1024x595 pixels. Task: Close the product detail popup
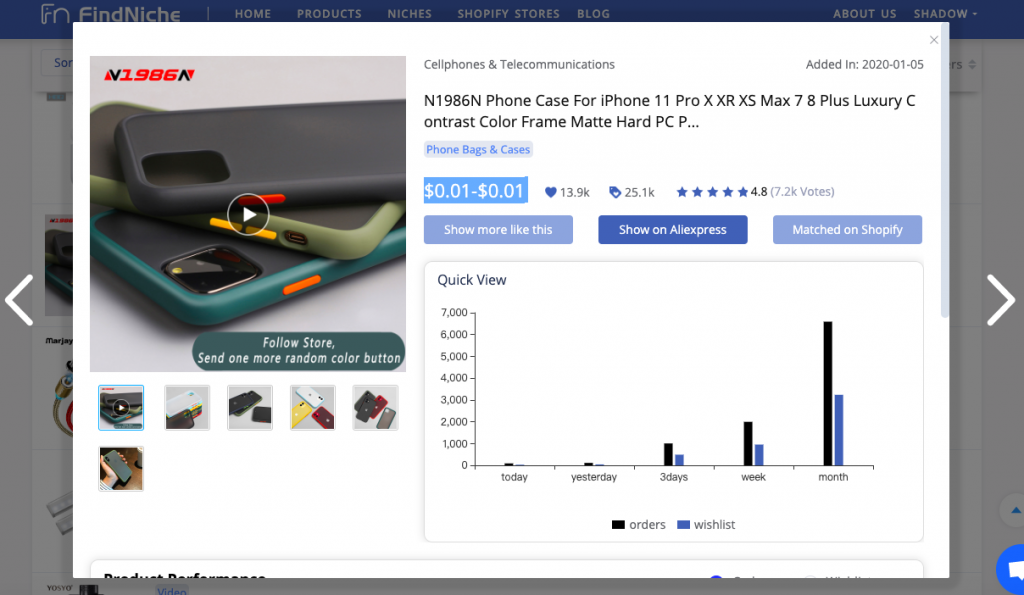(934, 40)
